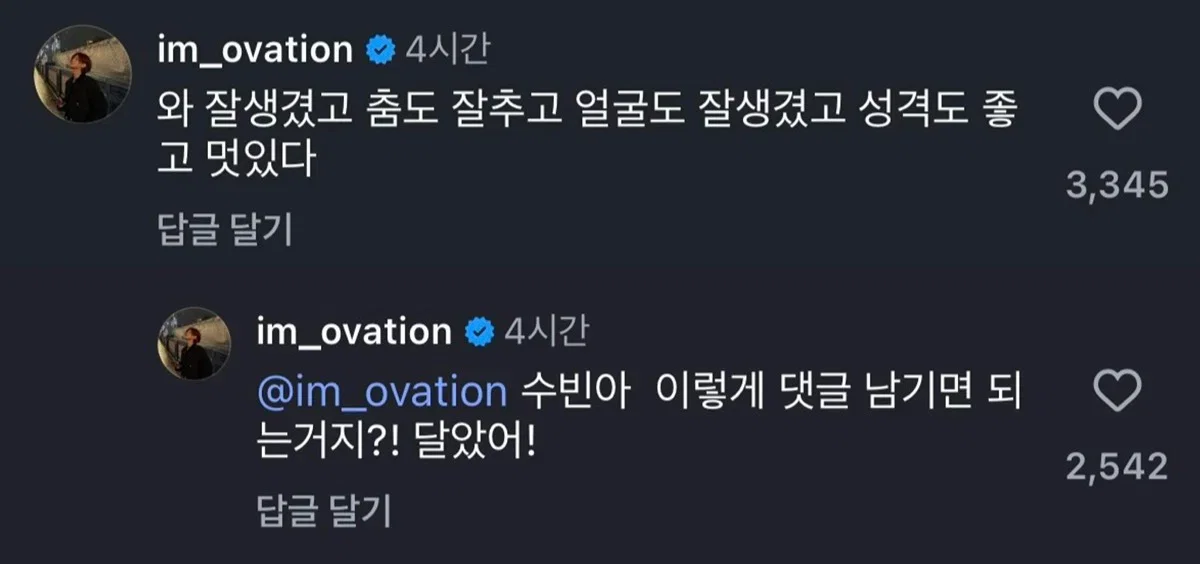Click 답글 달기 under the top comment

point(225,230)
